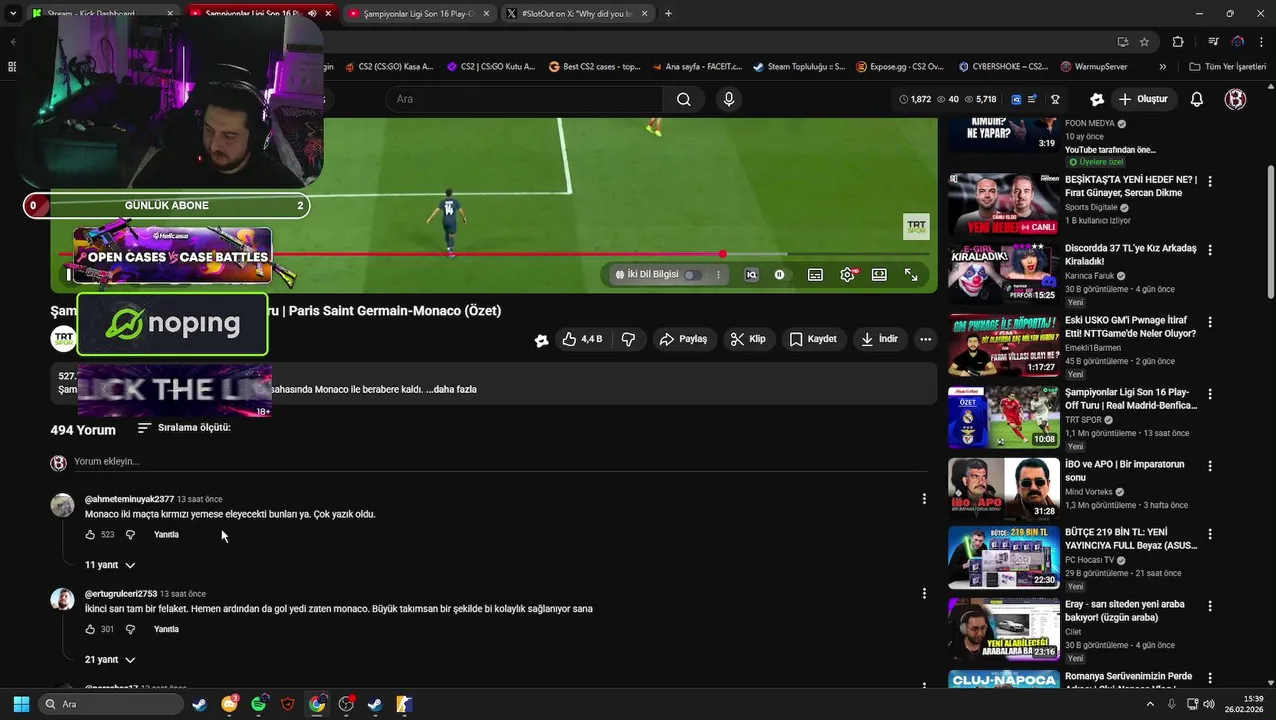Reply with Yanıtla under ertugrulceri2753's comment
Viewport: 1276px width, 720px height.
pos(166,629)
